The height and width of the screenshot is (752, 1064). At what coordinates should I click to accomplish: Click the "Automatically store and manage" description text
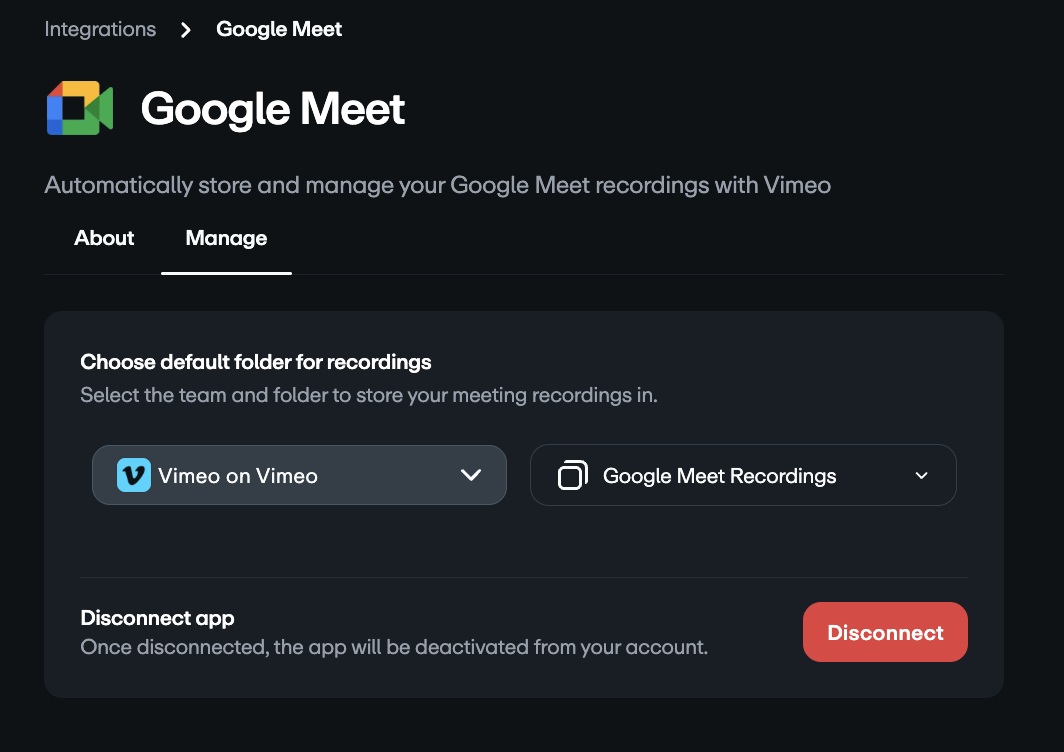tap(437, 185)
